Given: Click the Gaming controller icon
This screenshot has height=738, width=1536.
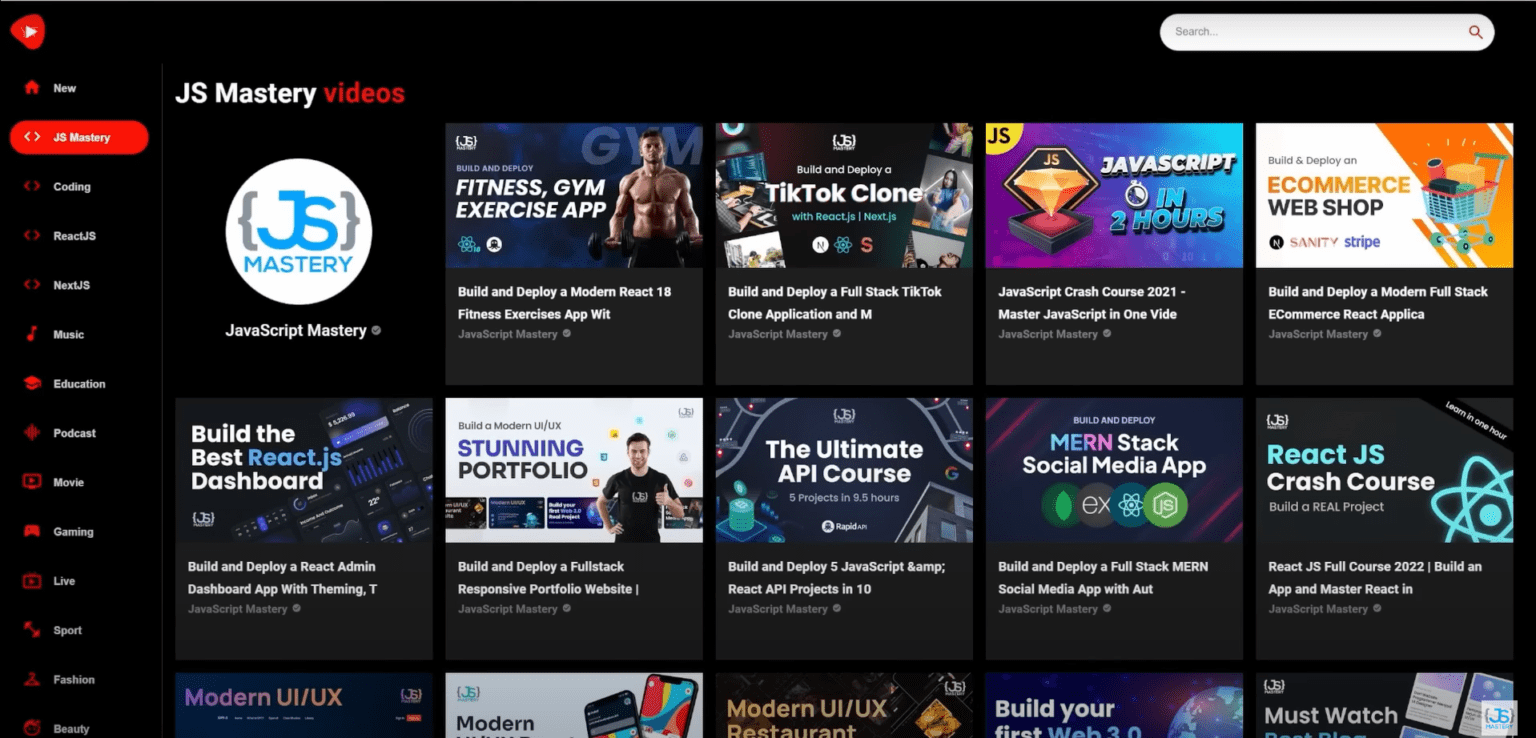Looking at the screenshot, I should click(32, 532).
